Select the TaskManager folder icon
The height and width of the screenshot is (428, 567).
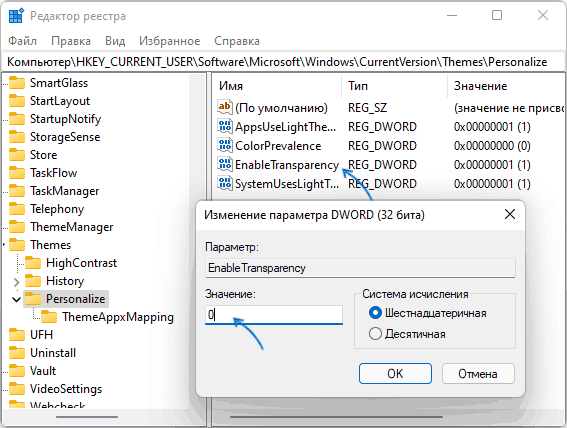(17, 191)
